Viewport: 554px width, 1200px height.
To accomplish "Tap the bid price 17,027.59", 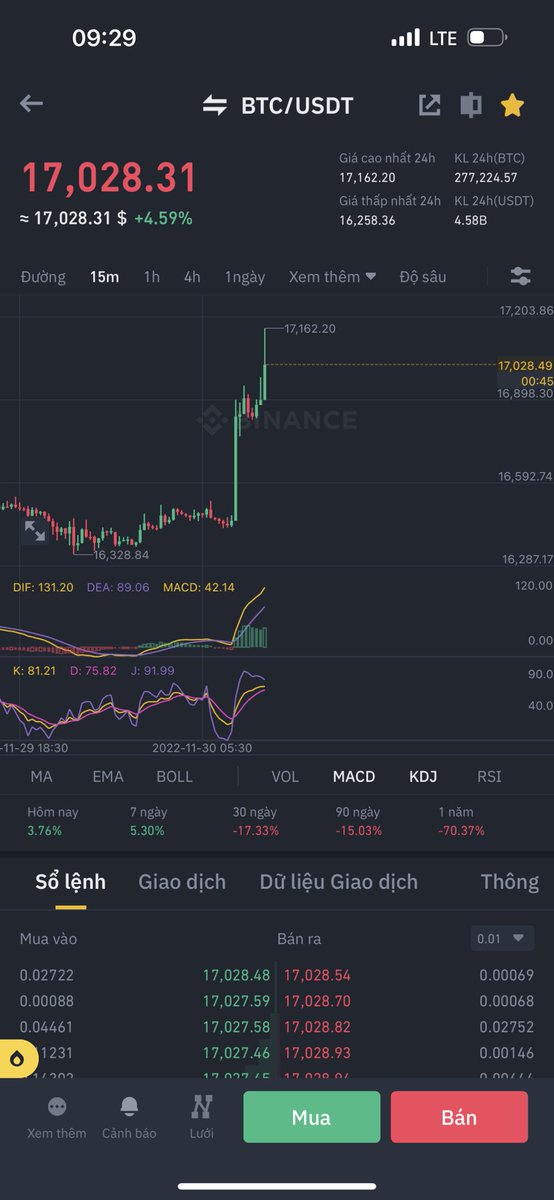I will (237, 1001).
